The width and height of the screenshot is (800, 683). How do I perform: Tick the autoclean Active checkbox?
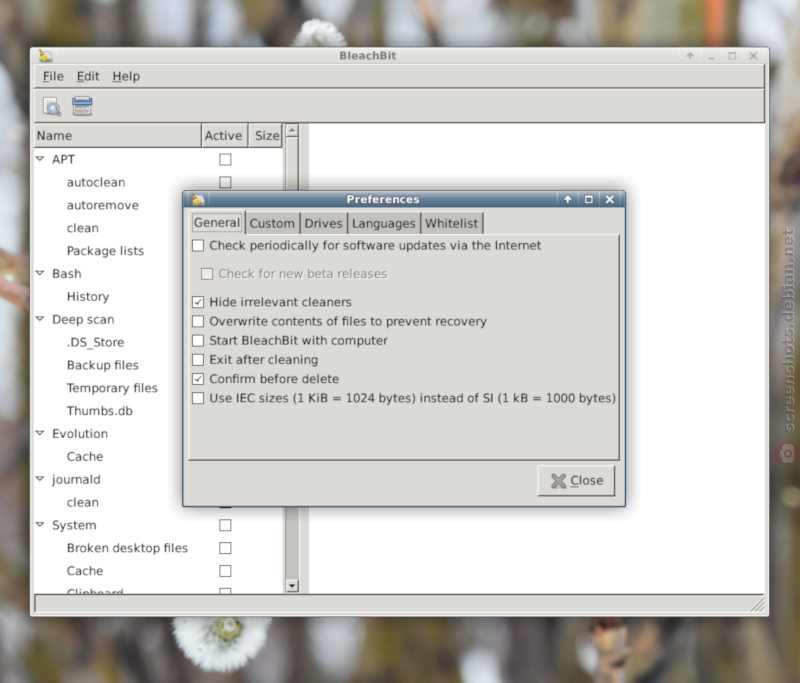(225, 182)
